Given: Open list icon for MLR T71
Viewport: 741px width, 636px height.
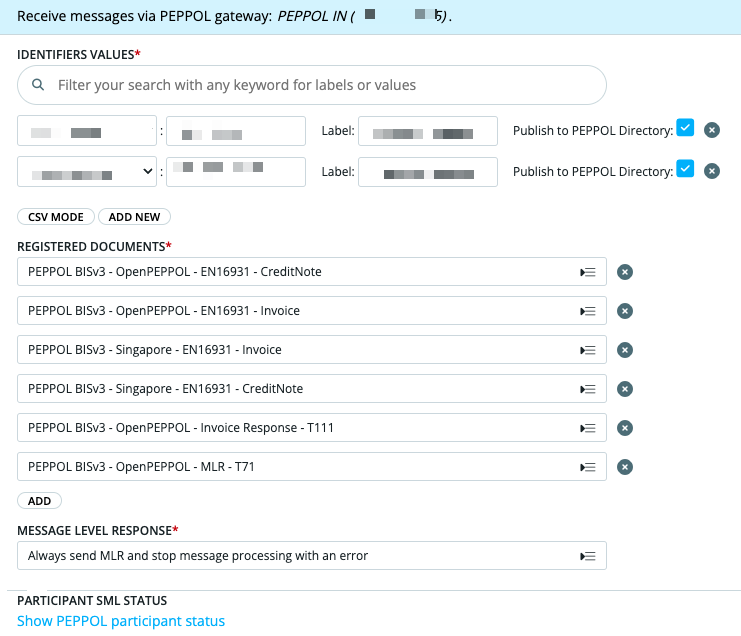Looking at the screenshot, I should click(x=588, y=467).
